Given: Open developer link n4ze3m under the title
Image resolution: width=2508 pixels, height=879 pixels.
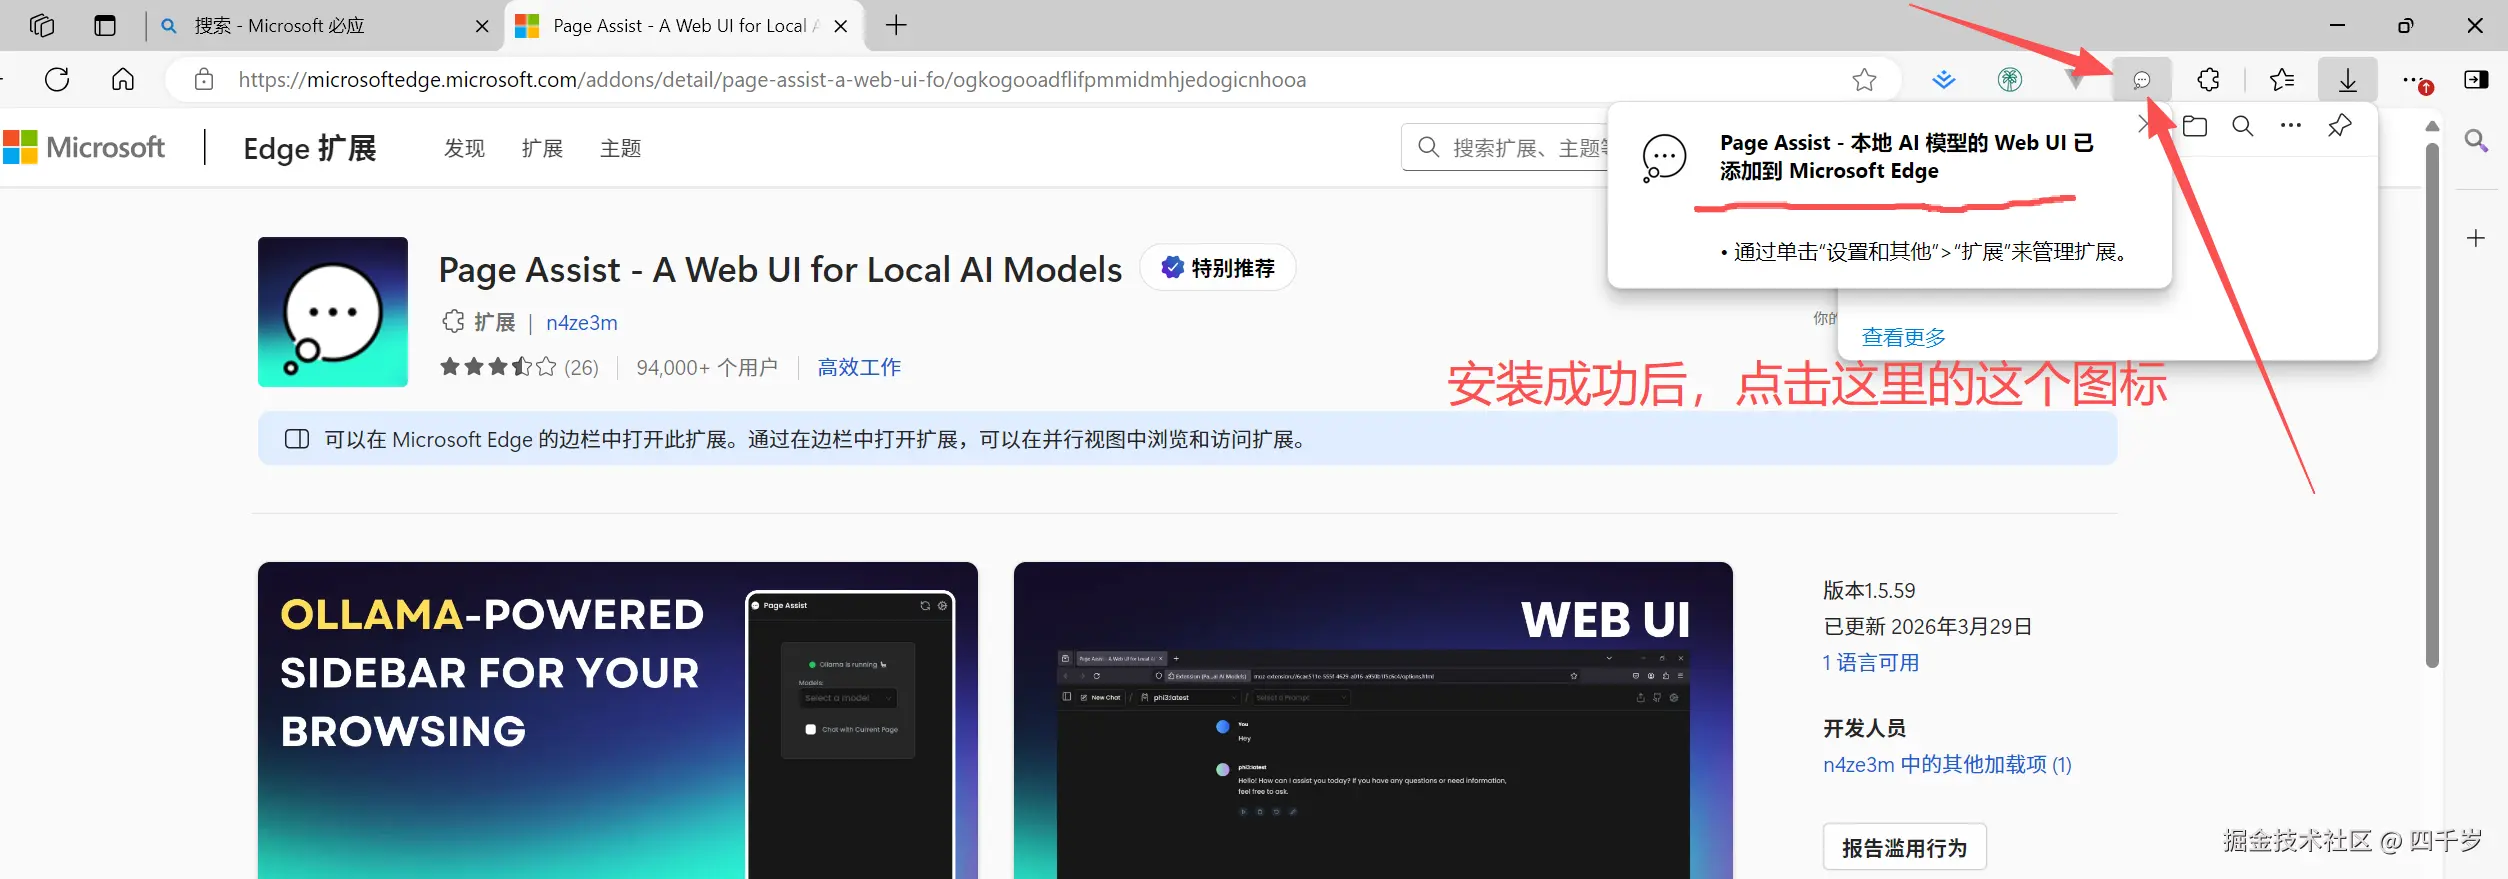Looking at the screenshot, I should click(x=582, y=323).
